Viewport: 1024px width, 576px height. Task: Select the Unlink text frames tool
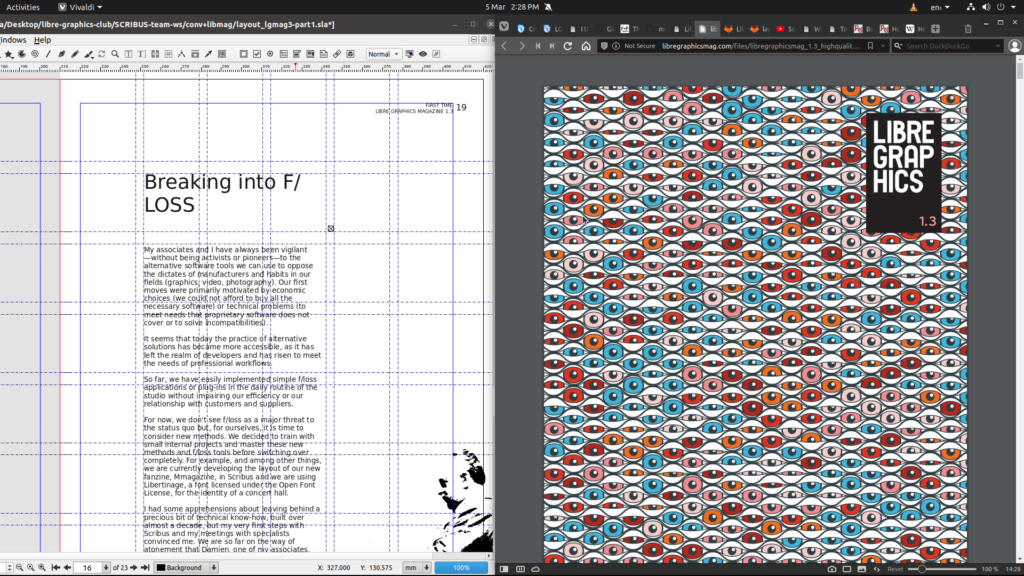click(168, 54)
